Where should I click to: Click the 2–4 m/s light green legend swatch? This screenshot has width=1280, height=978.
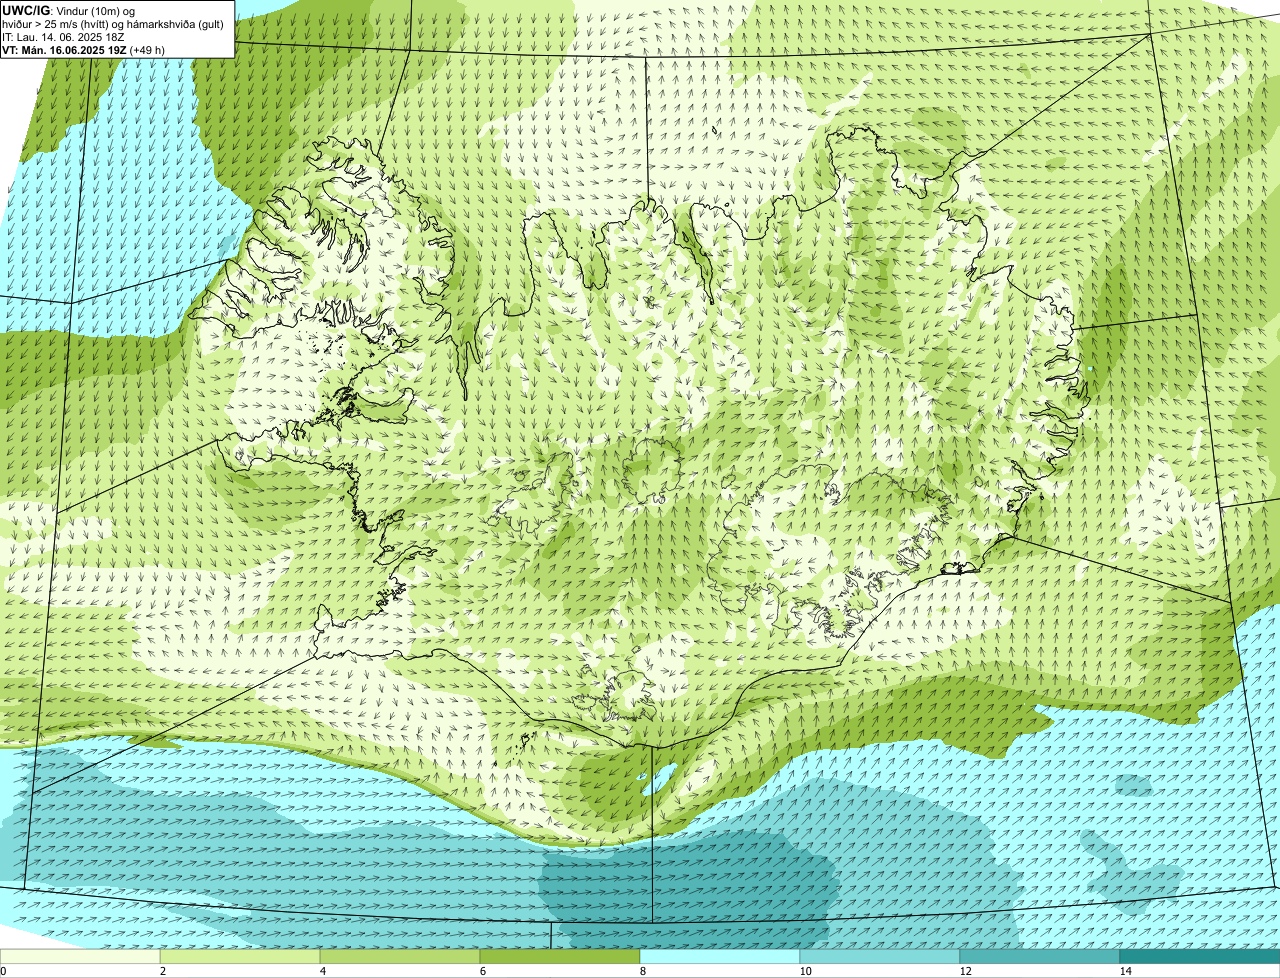point(240,957)
